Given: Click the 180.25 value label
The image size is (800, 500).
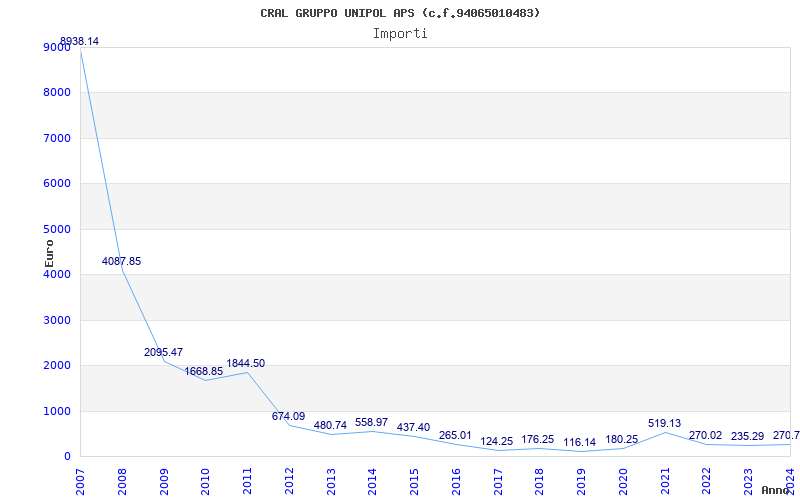Looking at the screenshot, I should 621,439.
